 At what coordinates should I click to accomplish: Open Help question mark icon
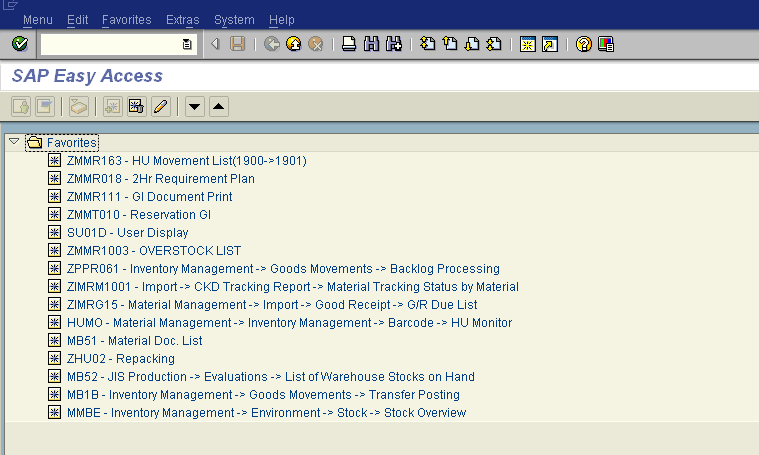coord(584,44)
